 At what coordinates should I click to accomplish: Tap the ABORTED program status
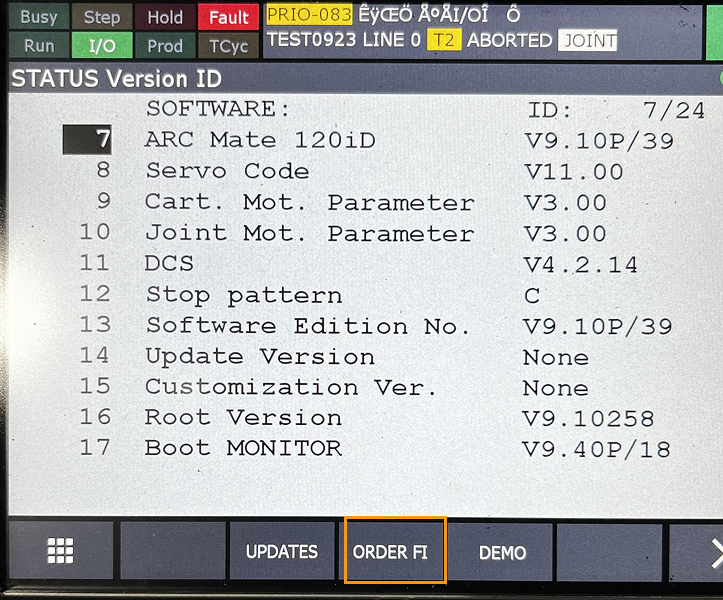pos(510,41)
